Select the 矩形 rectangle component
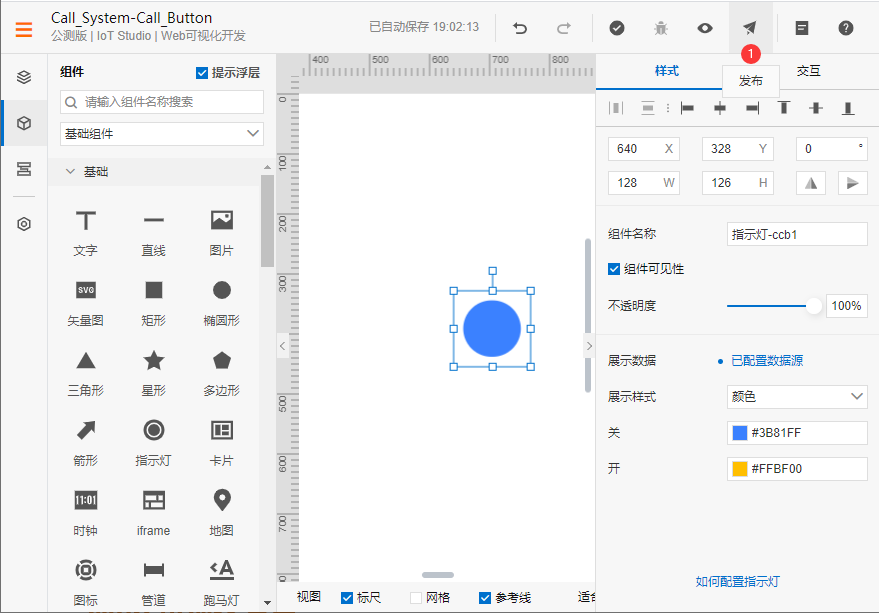879x613 pixels. coord(154,303)
